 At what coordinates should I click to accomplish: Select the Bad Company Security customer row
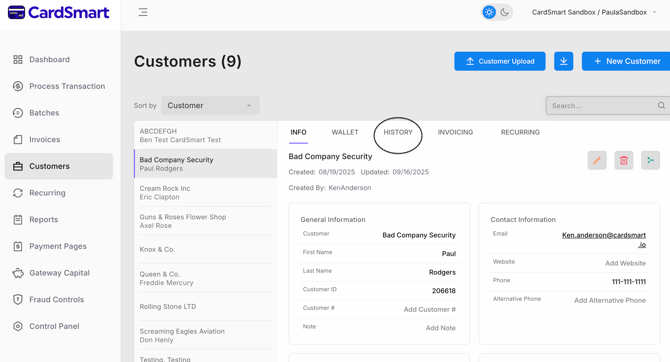[206, 164]
